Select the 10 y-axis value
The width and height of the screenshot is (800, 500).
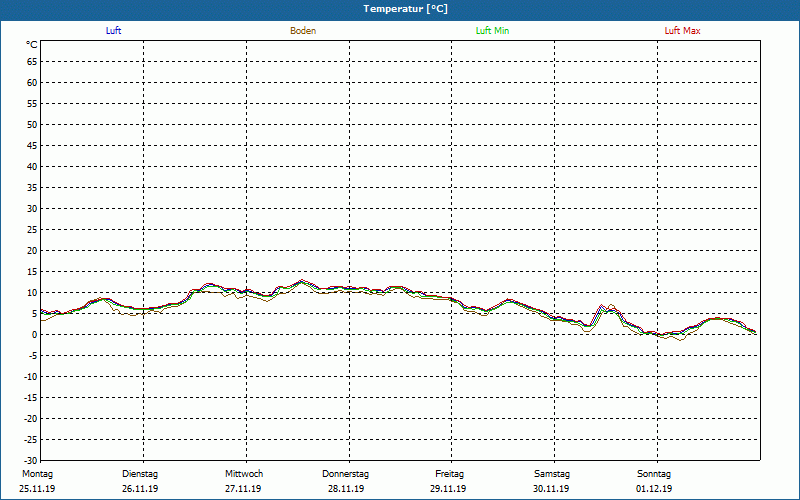tap(32, 293)
